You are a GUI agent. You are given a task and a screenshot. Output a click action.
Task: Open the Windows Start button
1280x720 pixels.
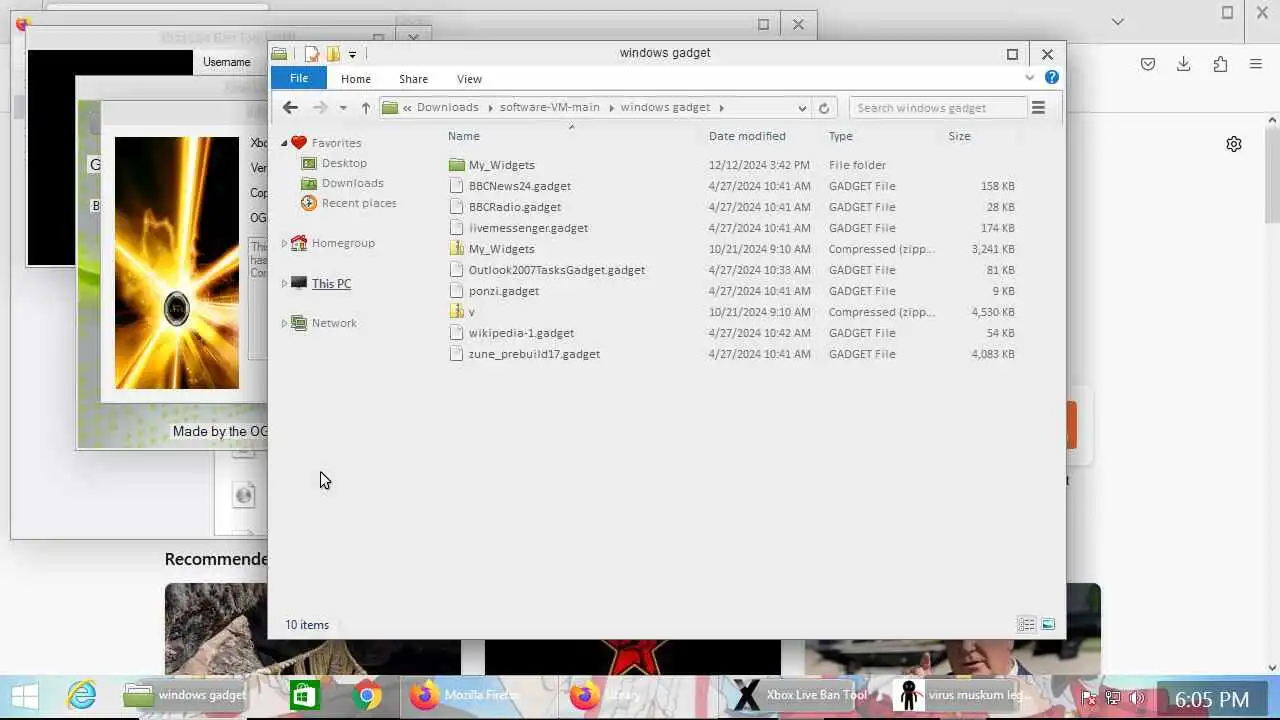(24, 696)
